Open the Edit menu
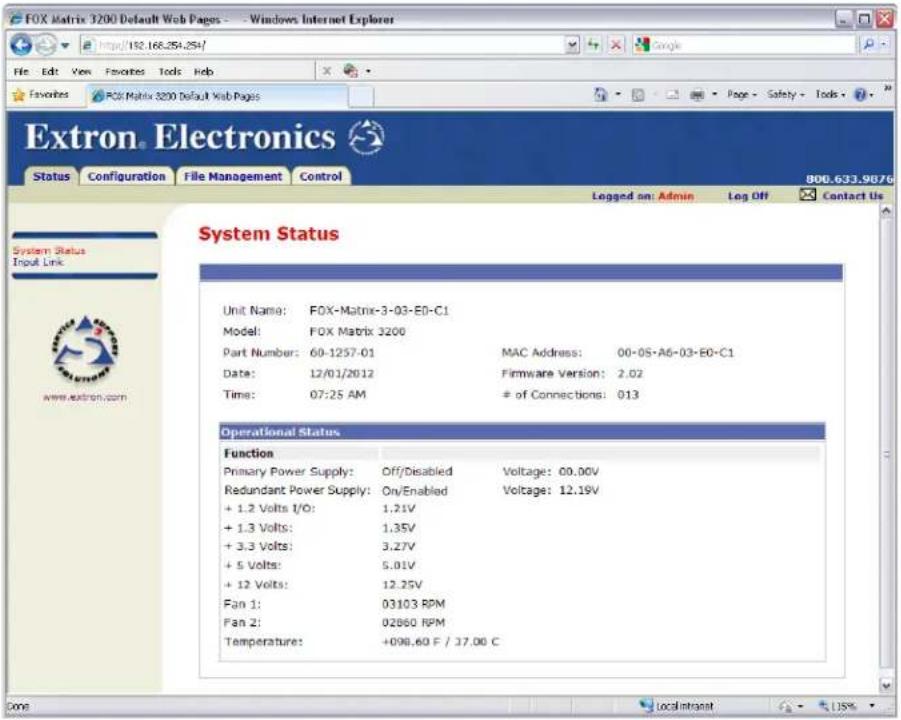Screen dimensions: 901x720 click(50, 71)
